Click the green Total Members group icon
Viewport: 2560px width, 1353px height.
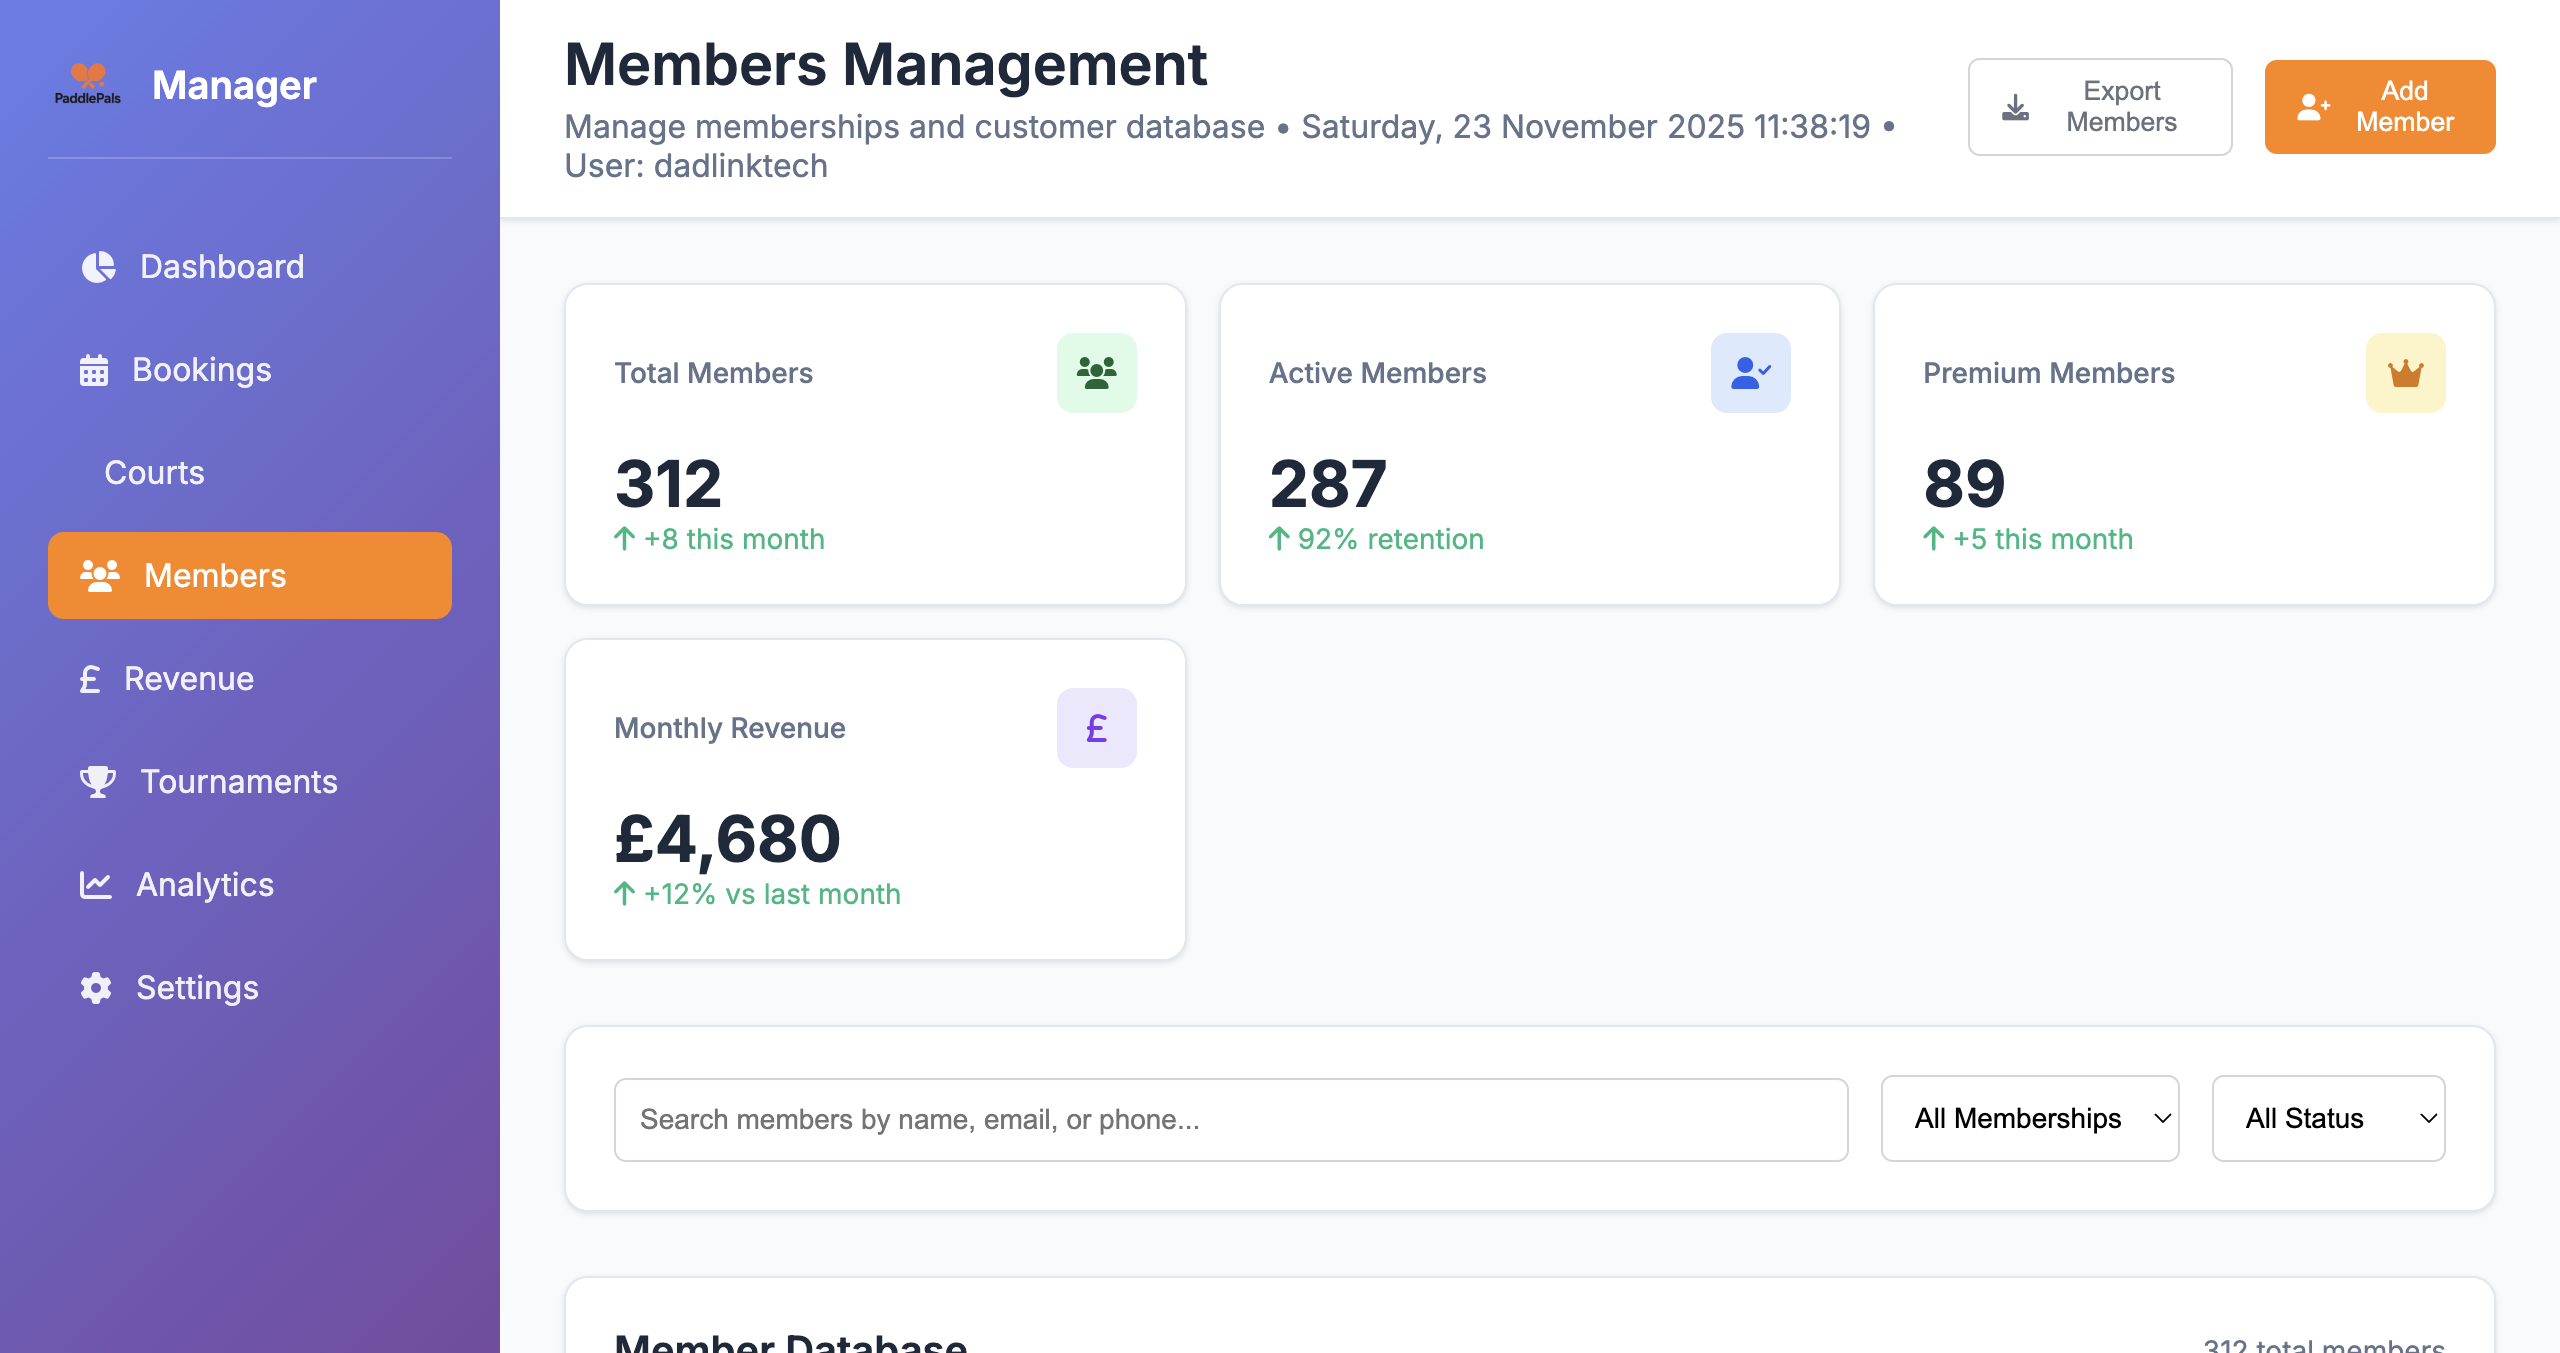pos(1097,373)
